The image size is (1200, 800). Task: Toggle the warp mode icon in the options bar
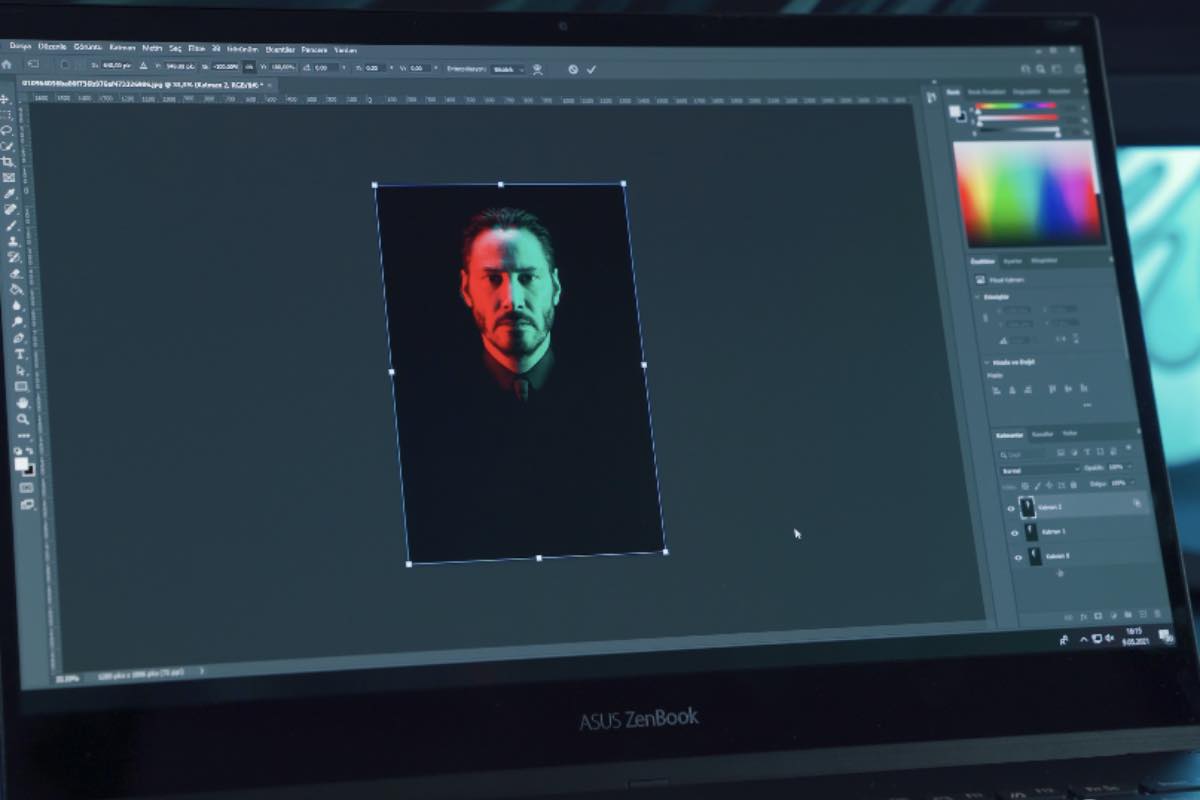coord(537,69)
